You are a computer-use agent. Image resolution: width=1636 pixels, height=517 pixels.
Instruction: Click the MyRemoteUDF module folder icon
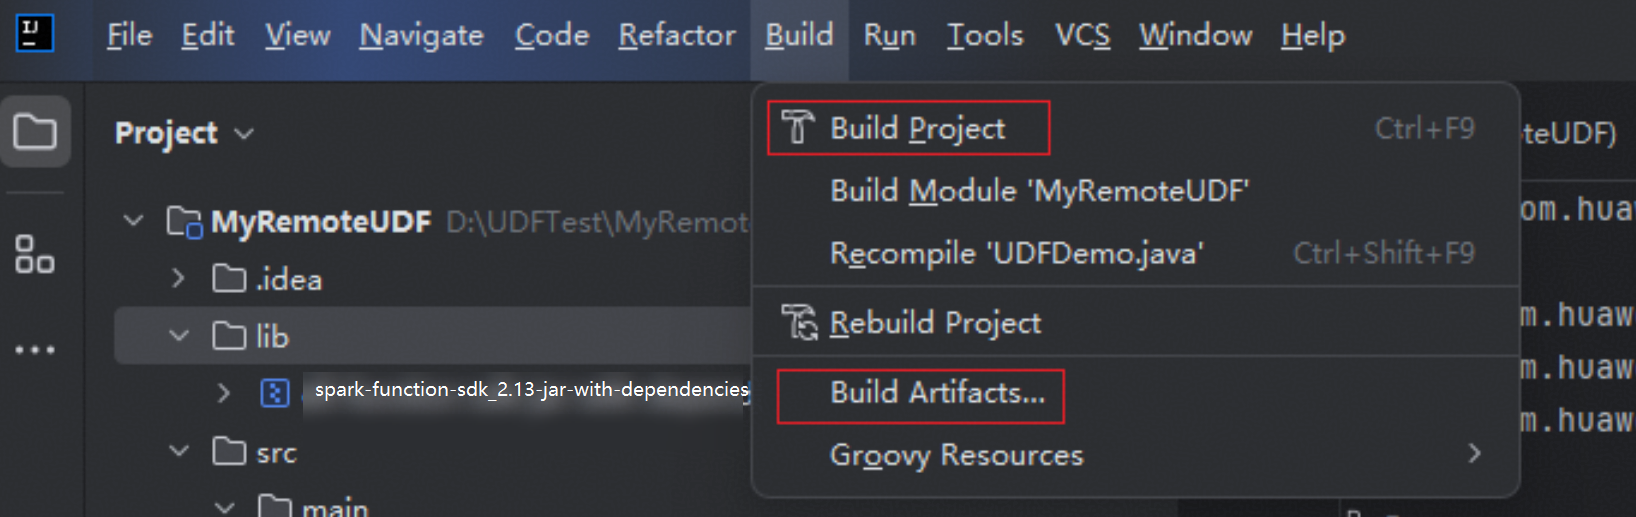184,221
